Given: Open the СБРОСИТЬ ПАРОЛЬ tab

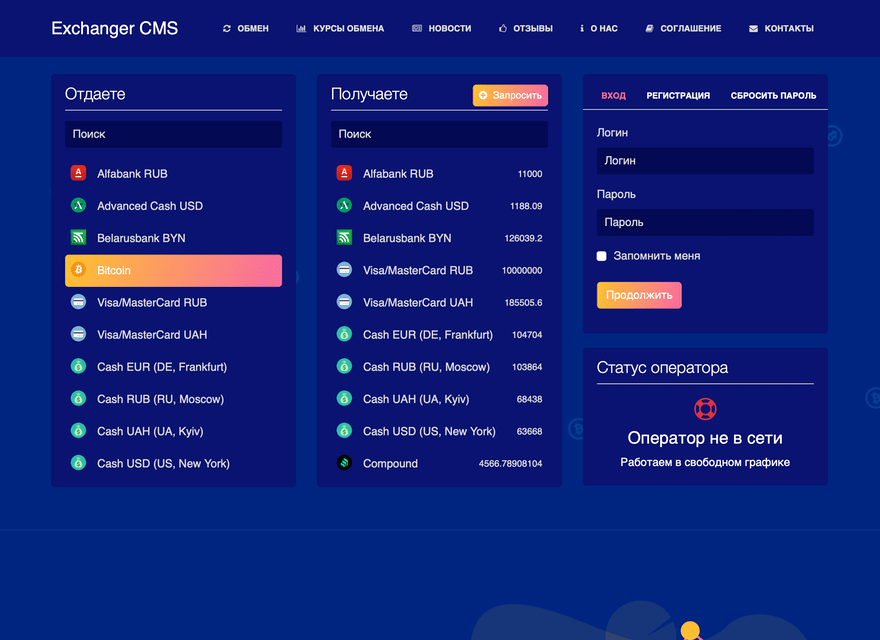Looking at the screenshot, I should (x=773, y=95).
